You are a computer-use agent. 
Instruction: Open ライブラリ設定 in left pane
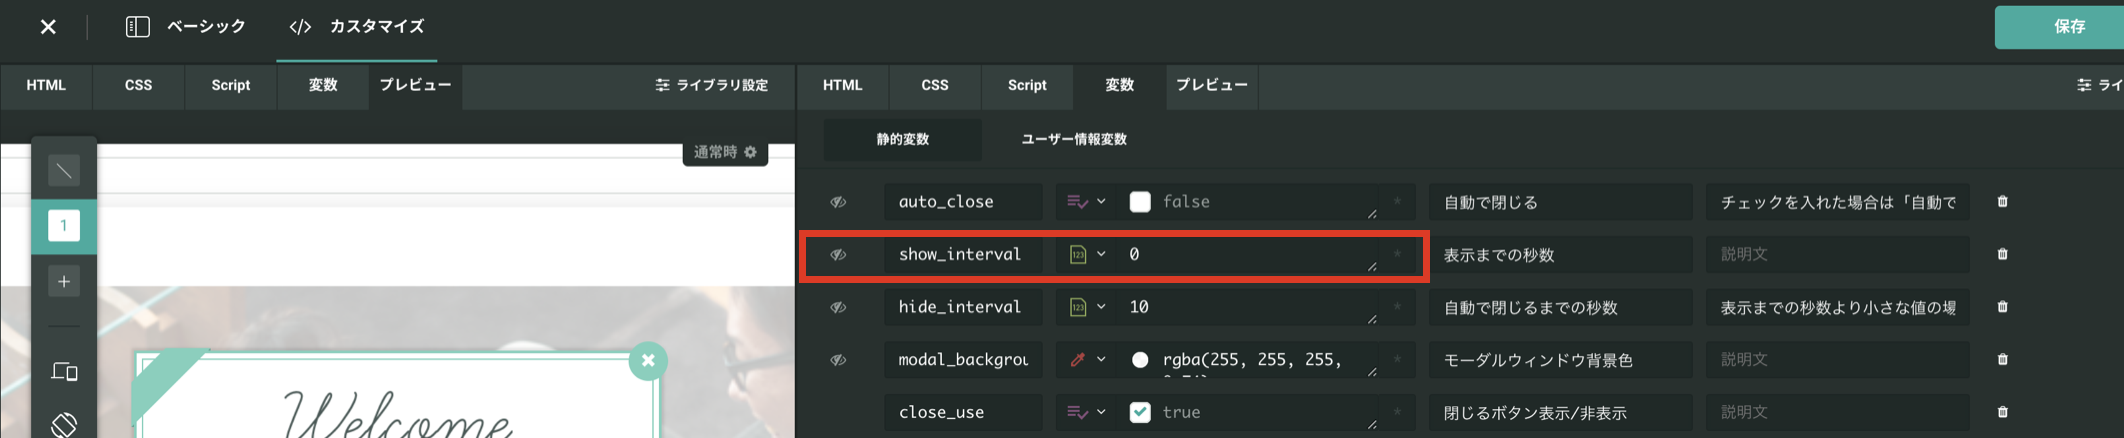point(712,85)
